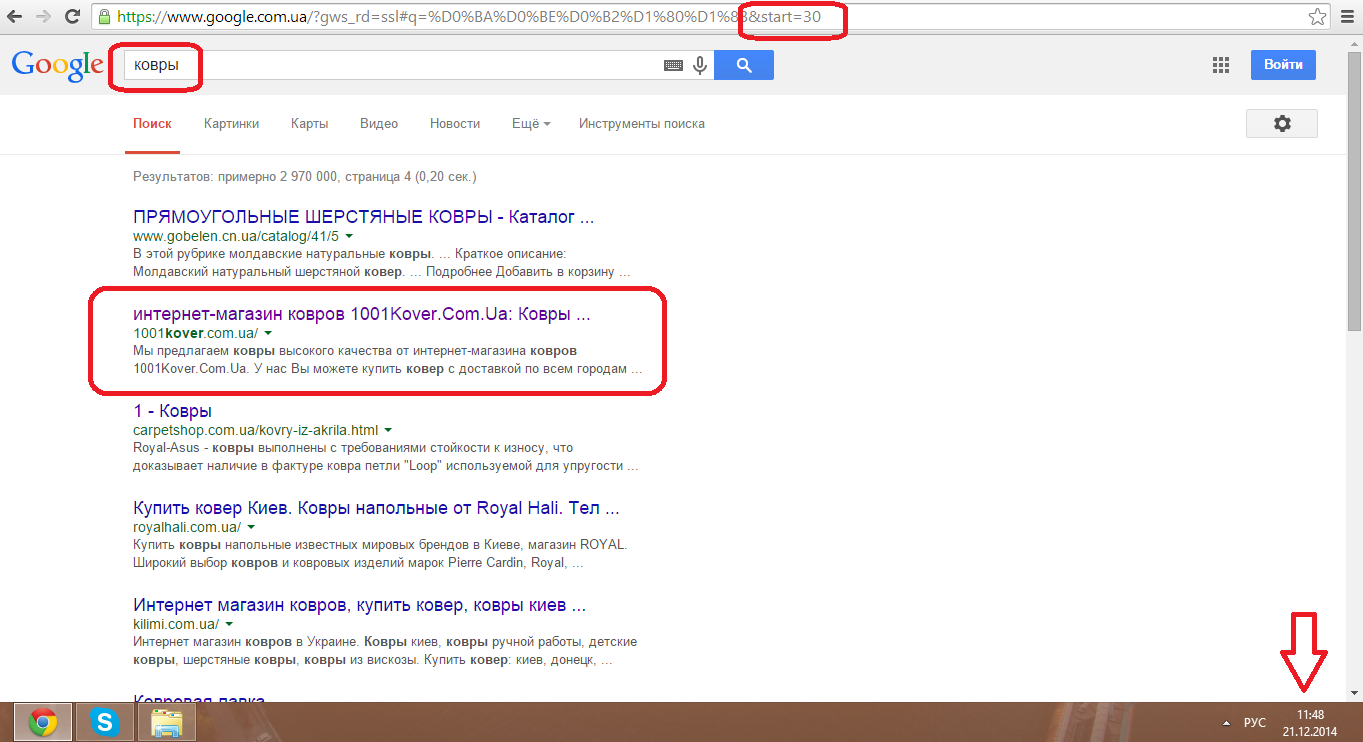Expand the Ещё dropdown menu
The image size is (1363, 742).
531,124
